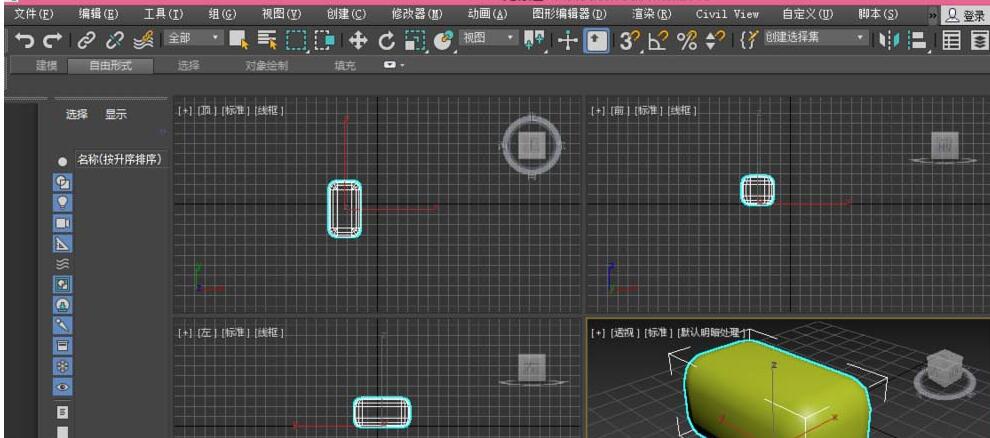Toggle the eye visibility filter in explorer
This screenshot has width=990, height=438.
63,386
